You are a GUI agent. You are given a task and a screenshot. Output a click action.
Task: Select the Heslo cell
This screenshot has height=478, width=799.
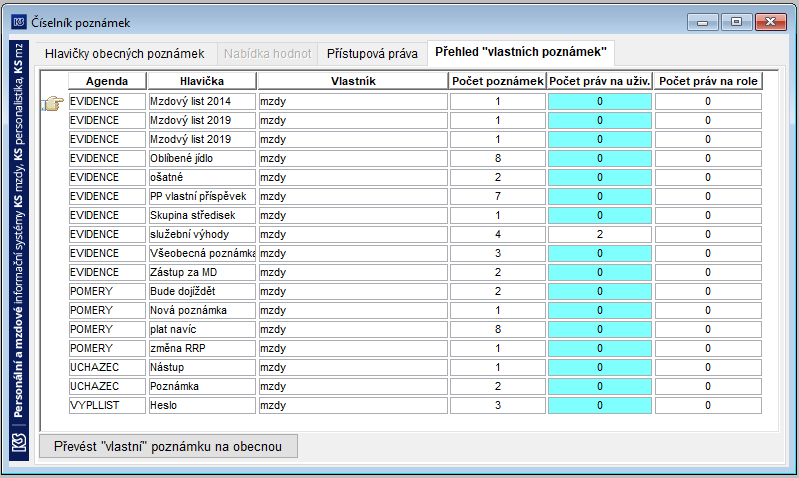(202, 405)
